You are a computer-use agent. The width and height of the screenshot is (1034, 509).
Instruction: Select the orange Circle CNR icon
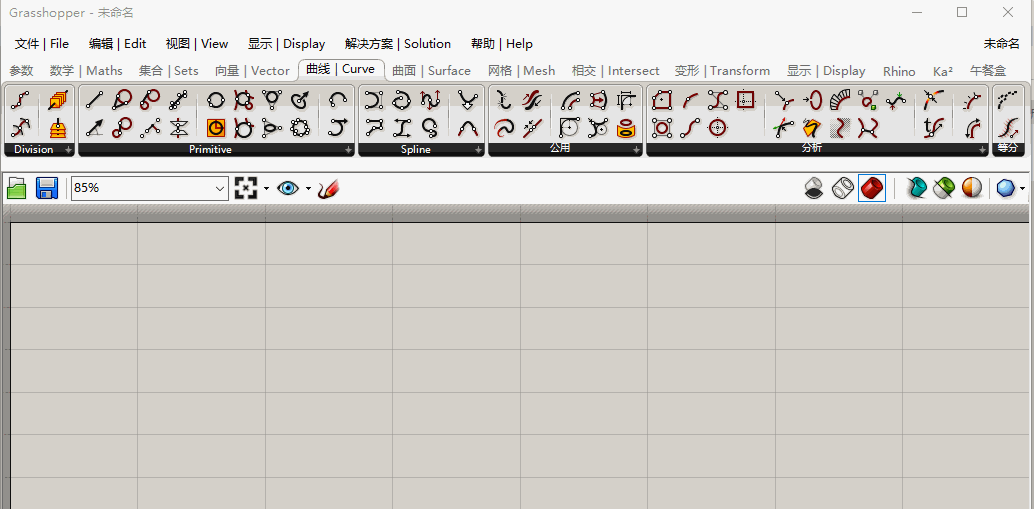[x=216, y=127]
